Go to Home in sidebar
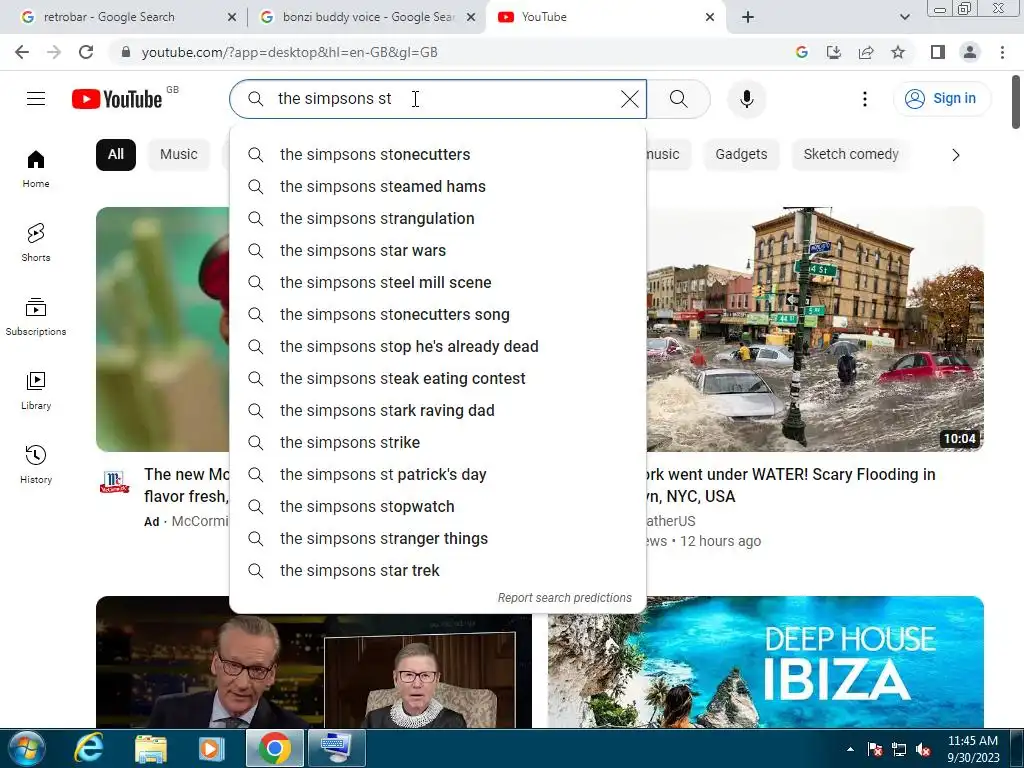Image resolution: width=1024 pixels, height=768 pixels. 36,168
